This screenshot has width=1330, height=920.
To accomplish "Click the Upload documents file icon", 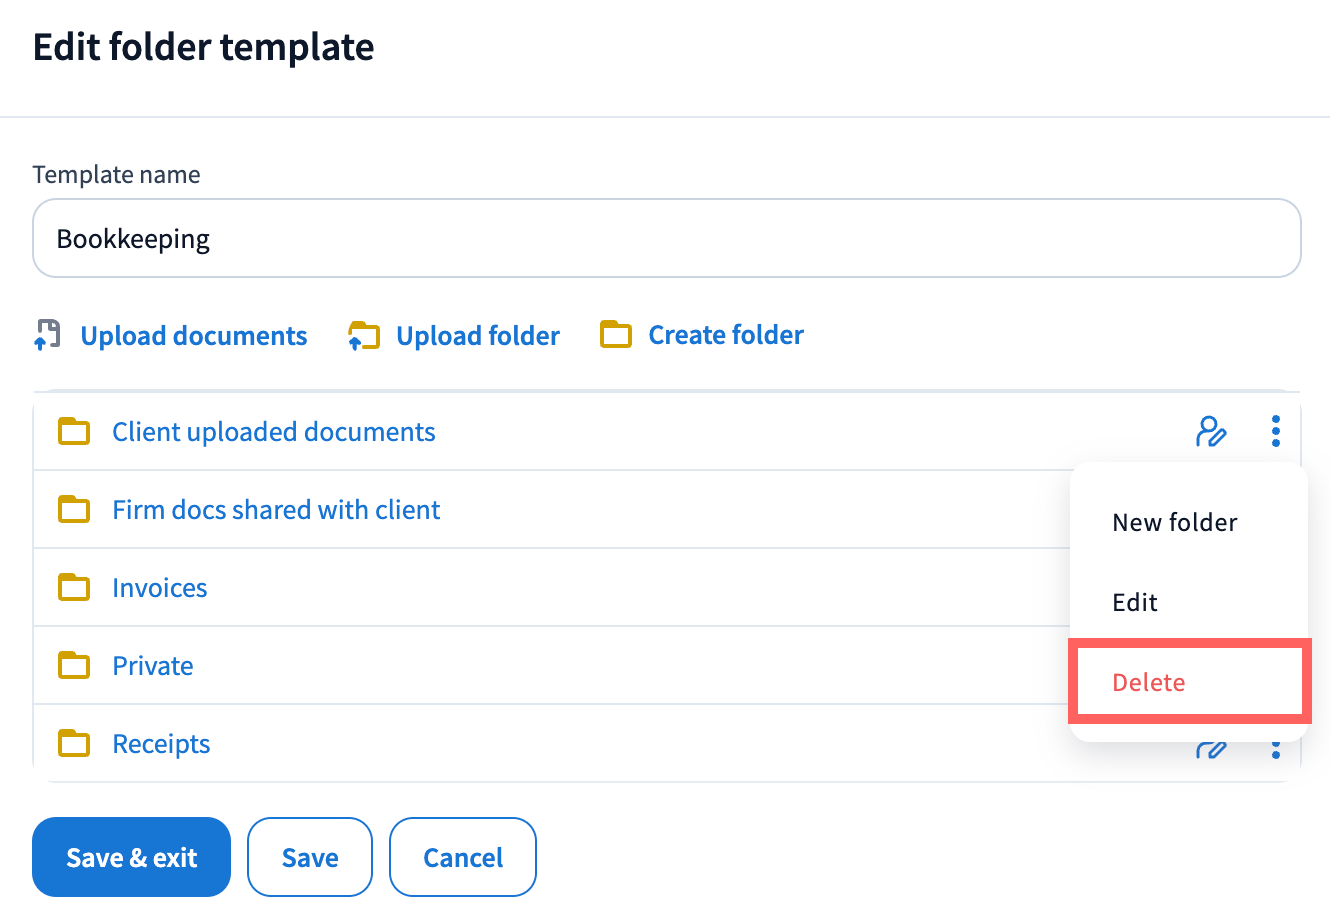I will coord(47,335).
